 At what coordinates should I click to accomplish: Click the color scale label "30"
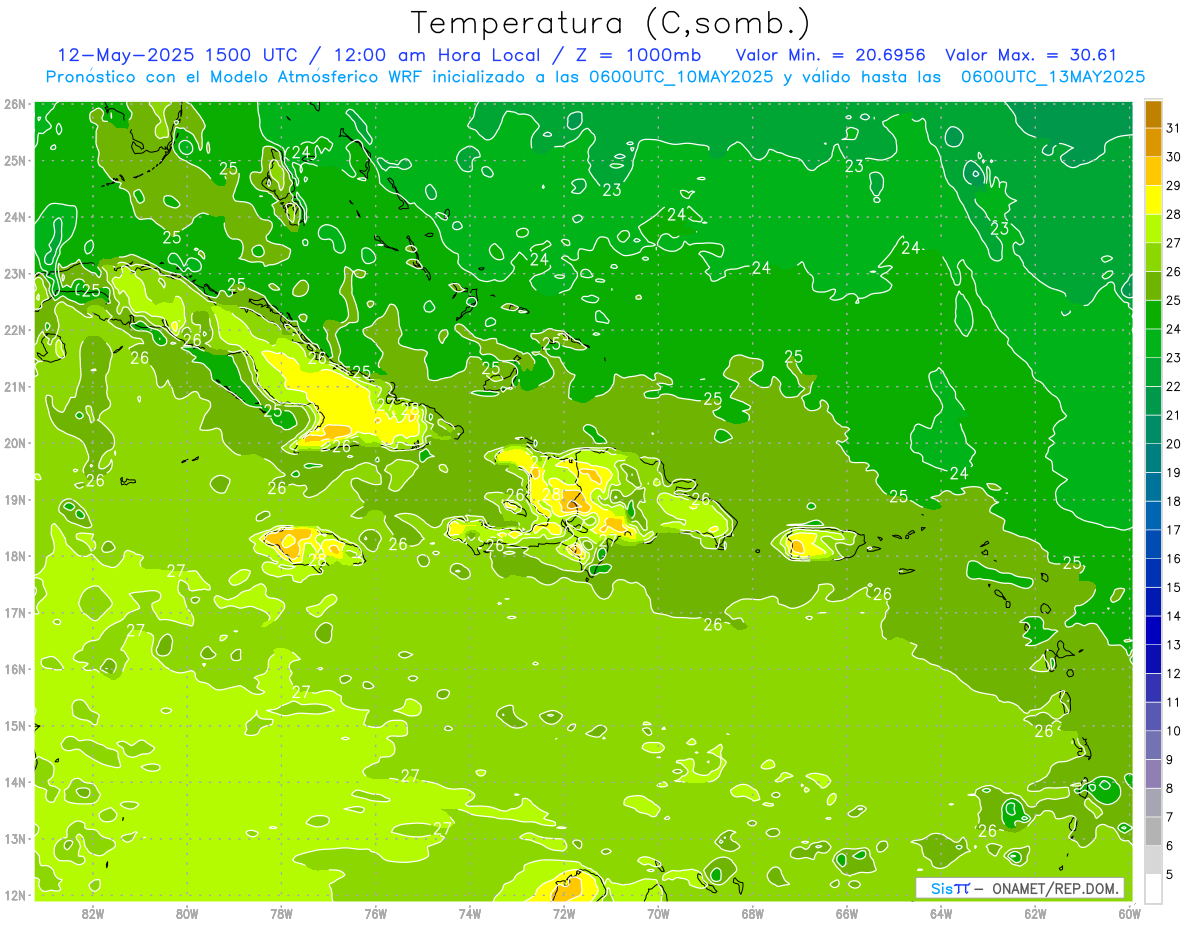(x=1173, y=157)
